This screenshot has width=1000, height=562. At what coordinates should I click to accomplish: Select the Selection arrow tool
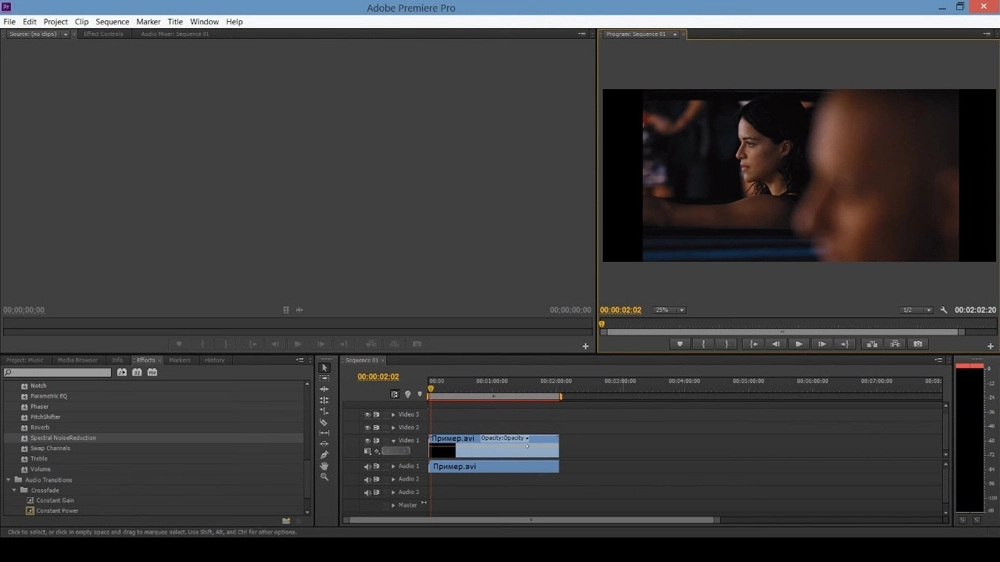tap(324, 367)
